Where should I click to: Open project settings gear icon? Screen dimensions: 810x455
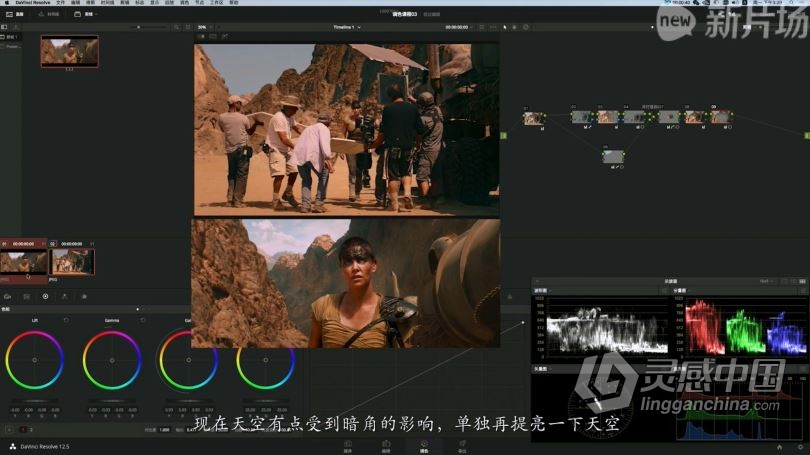click(800, 447)
